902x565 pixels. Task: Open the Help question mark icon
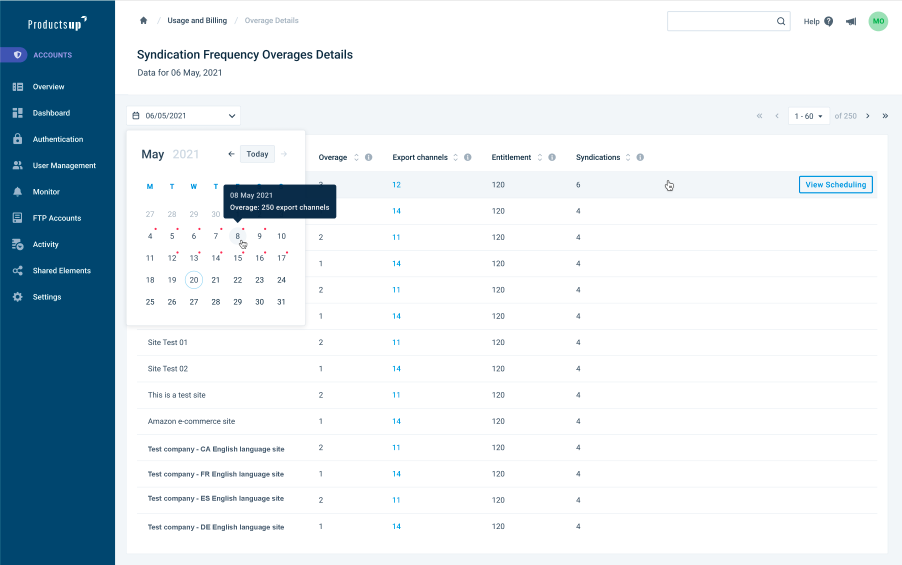pyautogui.click(x=828, y=21)
